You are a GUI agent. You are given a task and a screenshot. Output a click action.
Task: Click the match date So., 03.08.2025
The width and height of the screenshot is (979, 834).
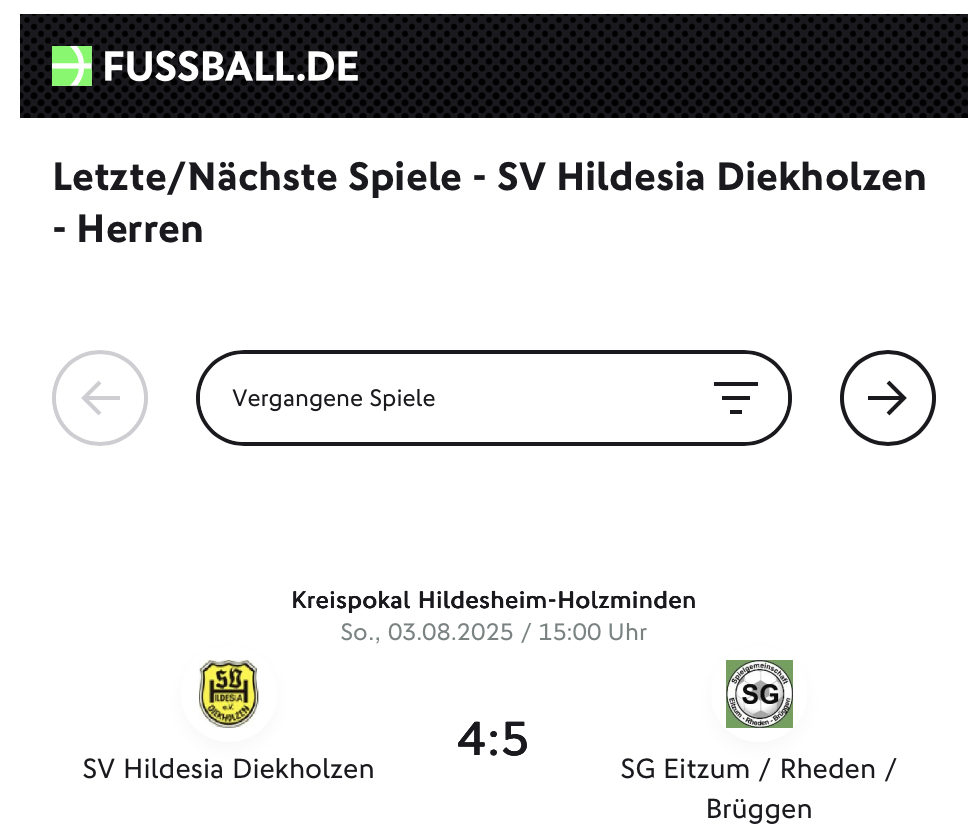[x=426, y=632]
